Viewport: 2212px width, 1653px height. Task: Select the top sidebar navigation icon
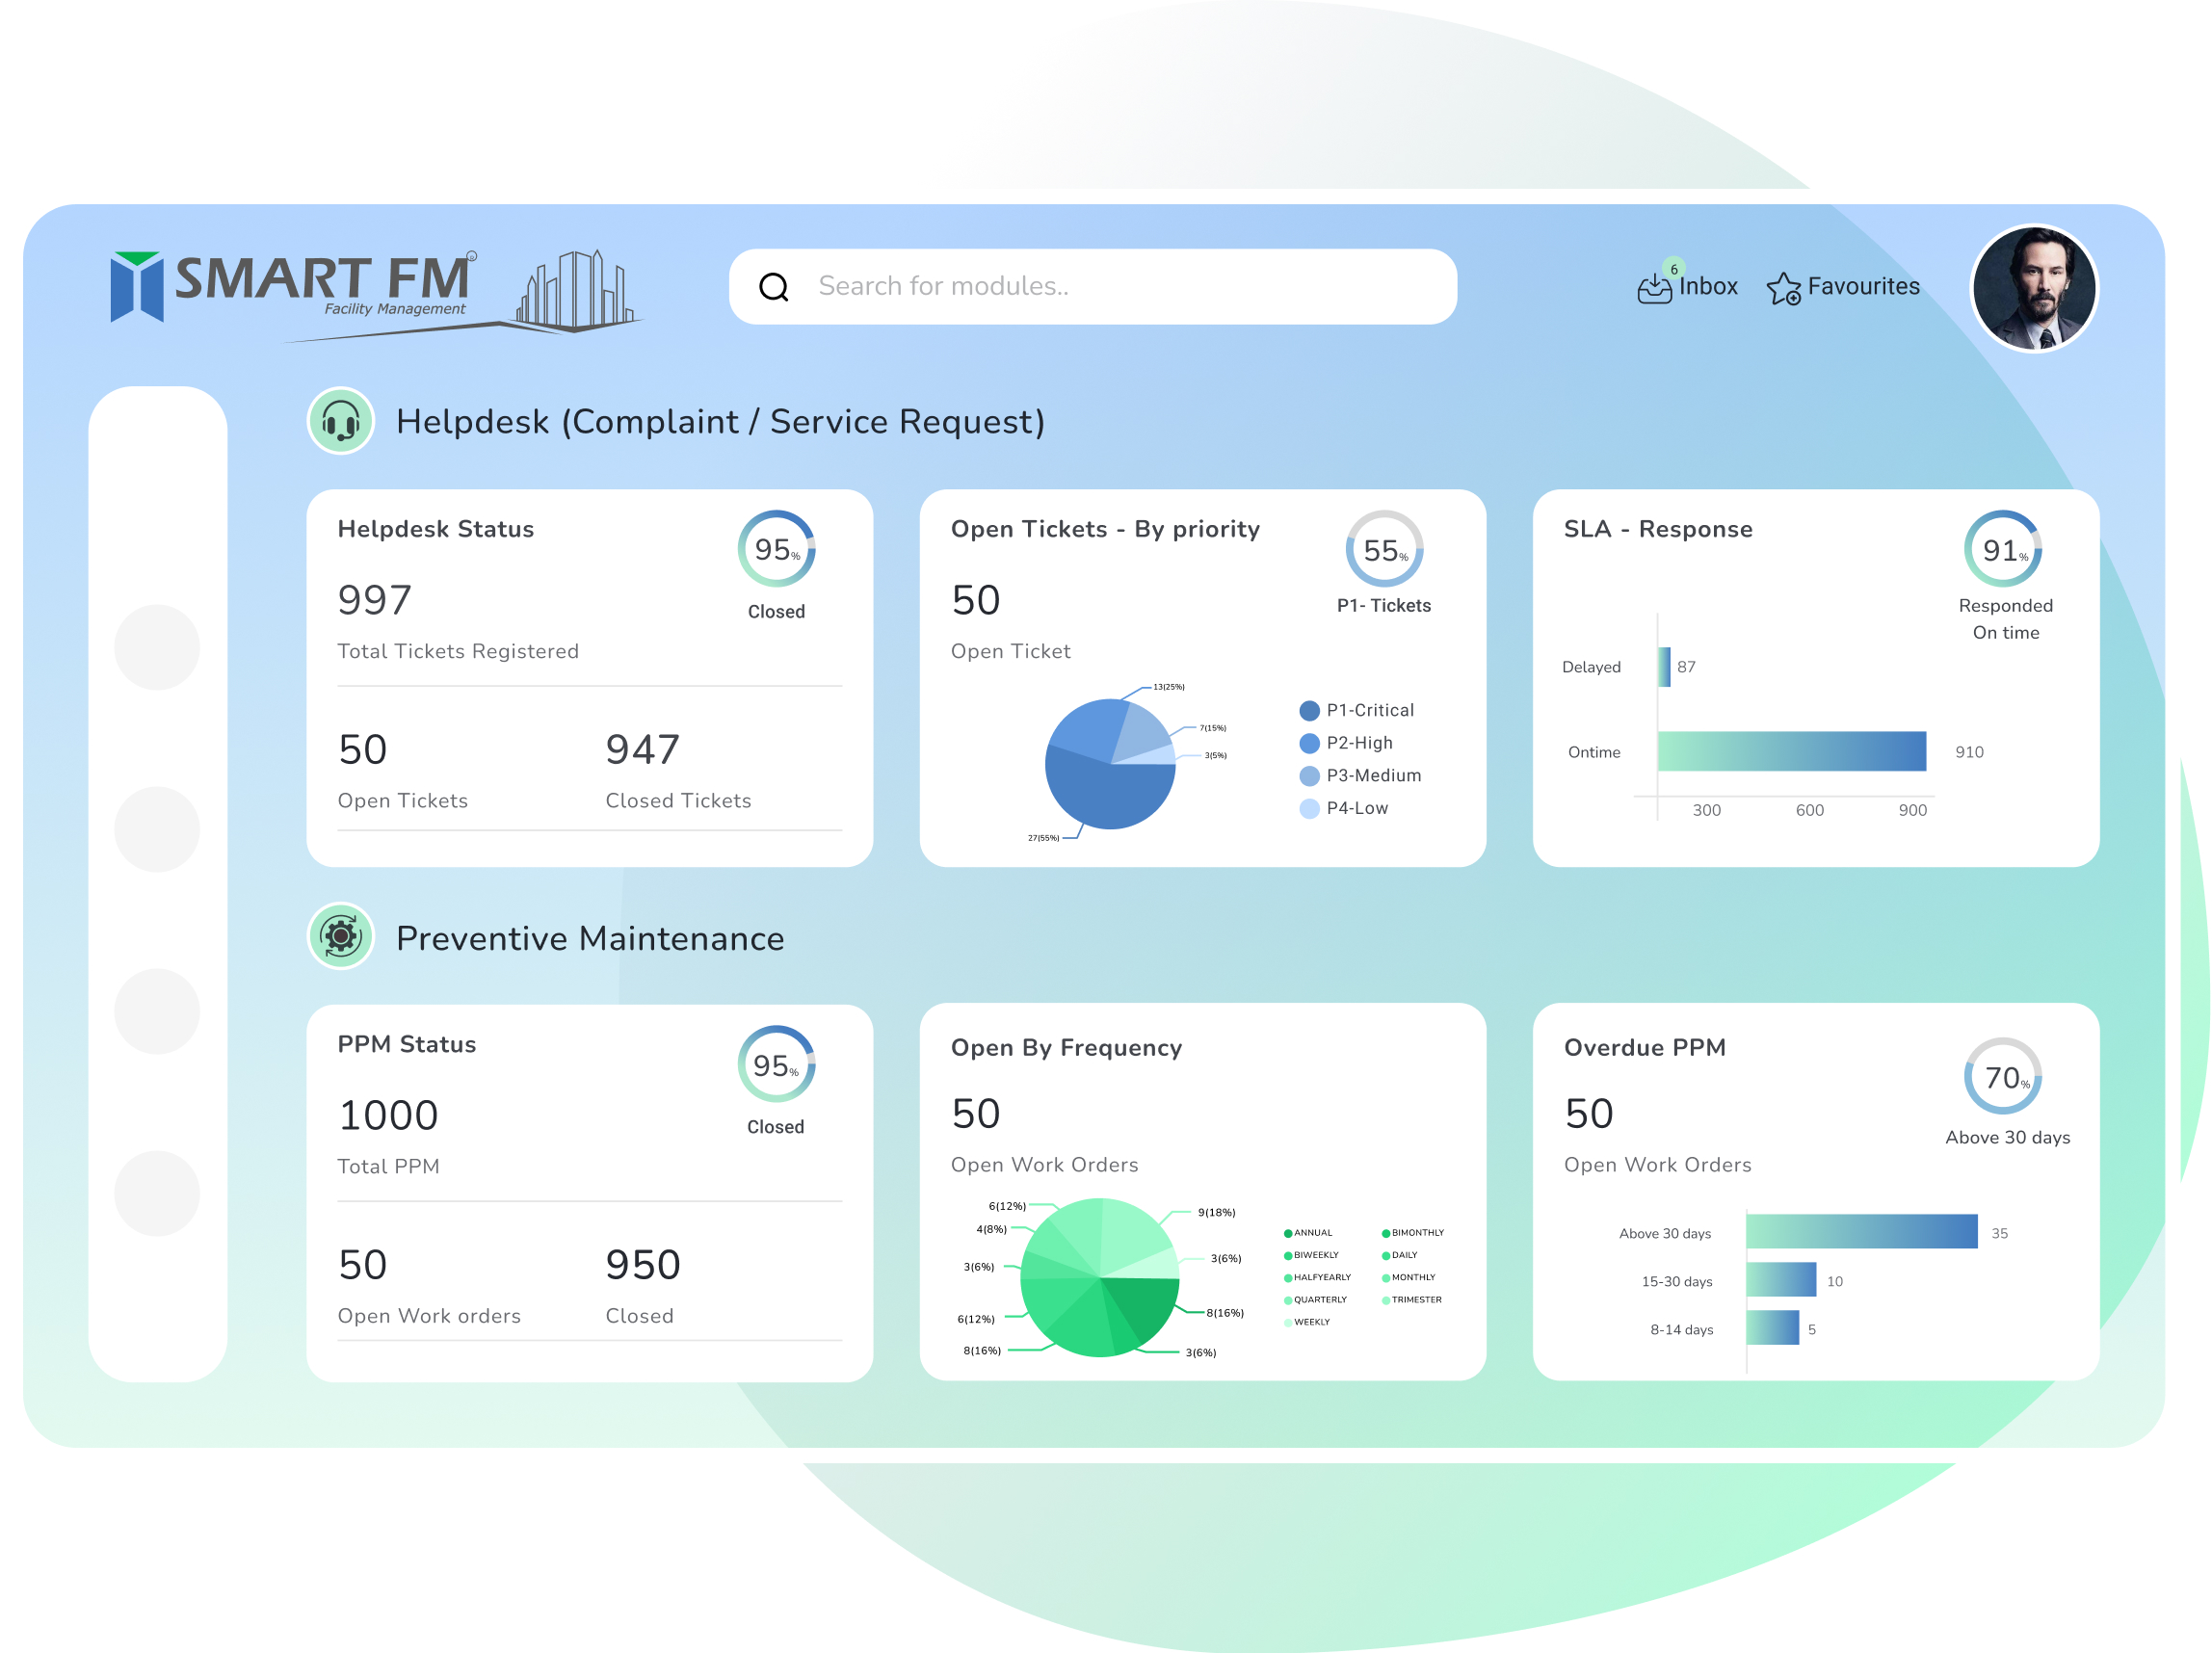pos(157,647)
